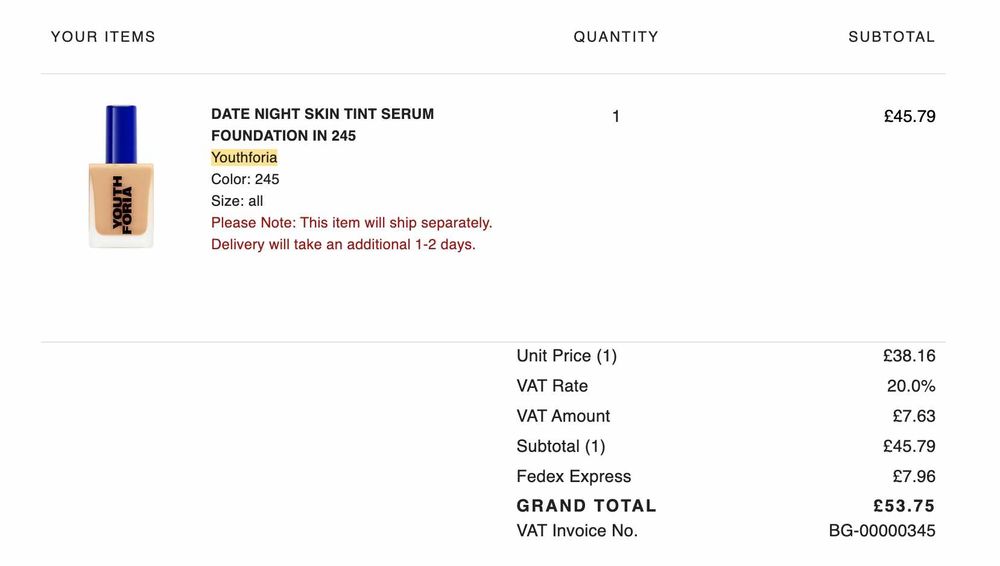Click the item quantity value 1
The image size is (1000, 566).
pos(616,117)
